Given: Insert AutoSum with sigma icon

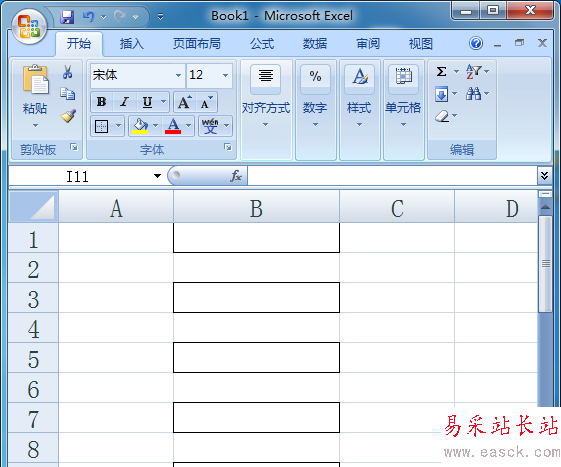Looking at the screenshot, I should [442, 71].
